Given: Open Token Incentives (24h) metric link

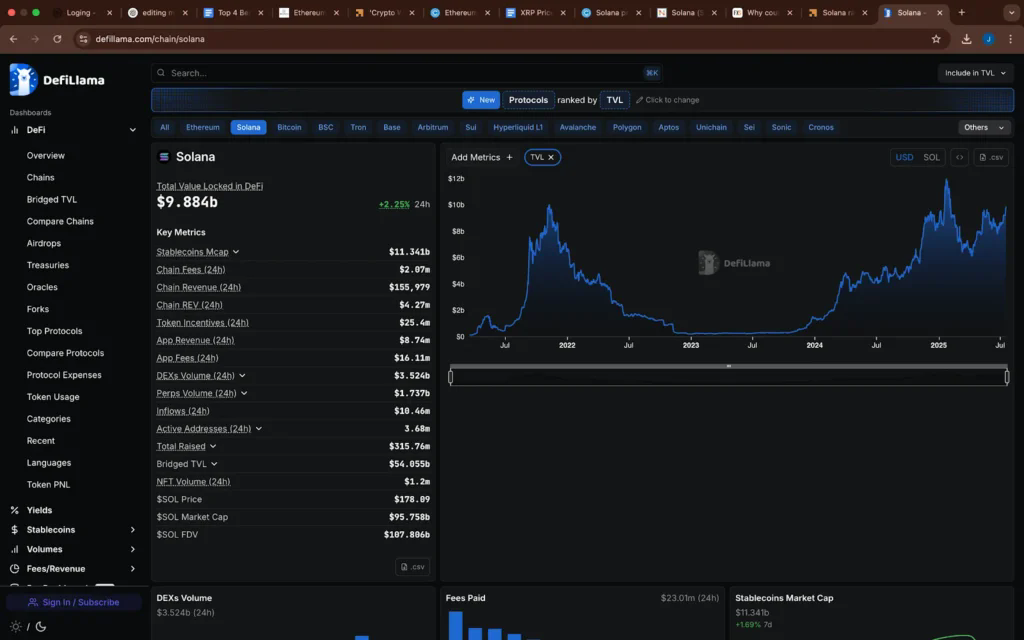Looking at the screenshot, I should 202,323.
